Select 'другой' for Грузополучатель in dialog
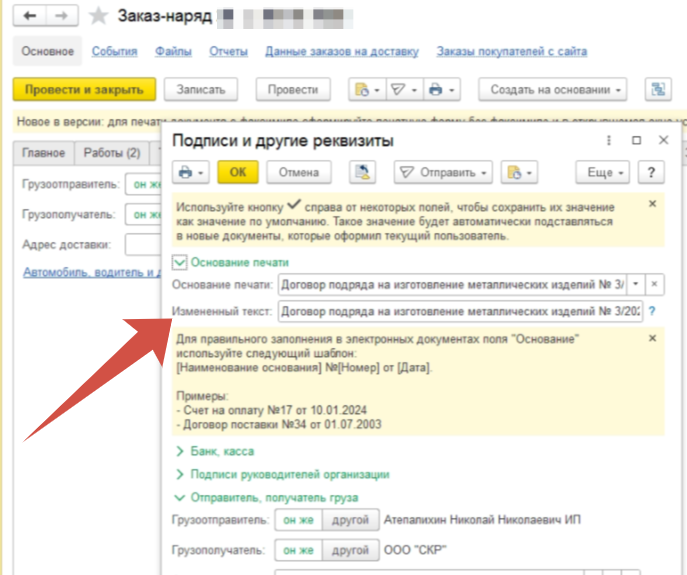The height and width of the screenshot is (575, 687). tap(351, 550)
